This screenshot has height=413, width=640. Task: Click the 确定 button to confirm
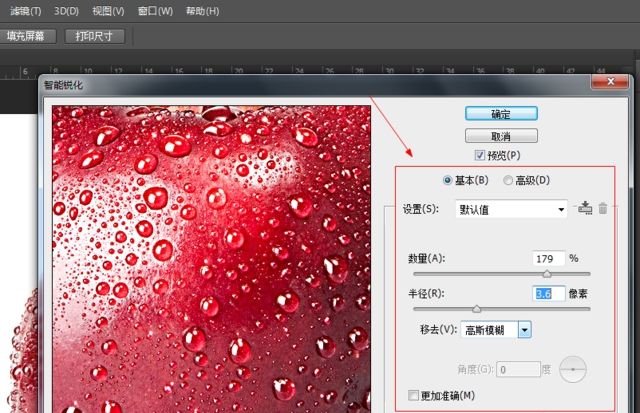pos(501,113)
